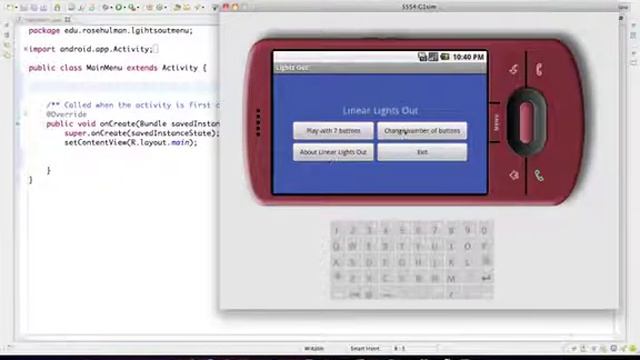Click the '10:40 PM' clock in Android status bar
640x360 pixels.
pyautogui.click(x=468, y=57)
